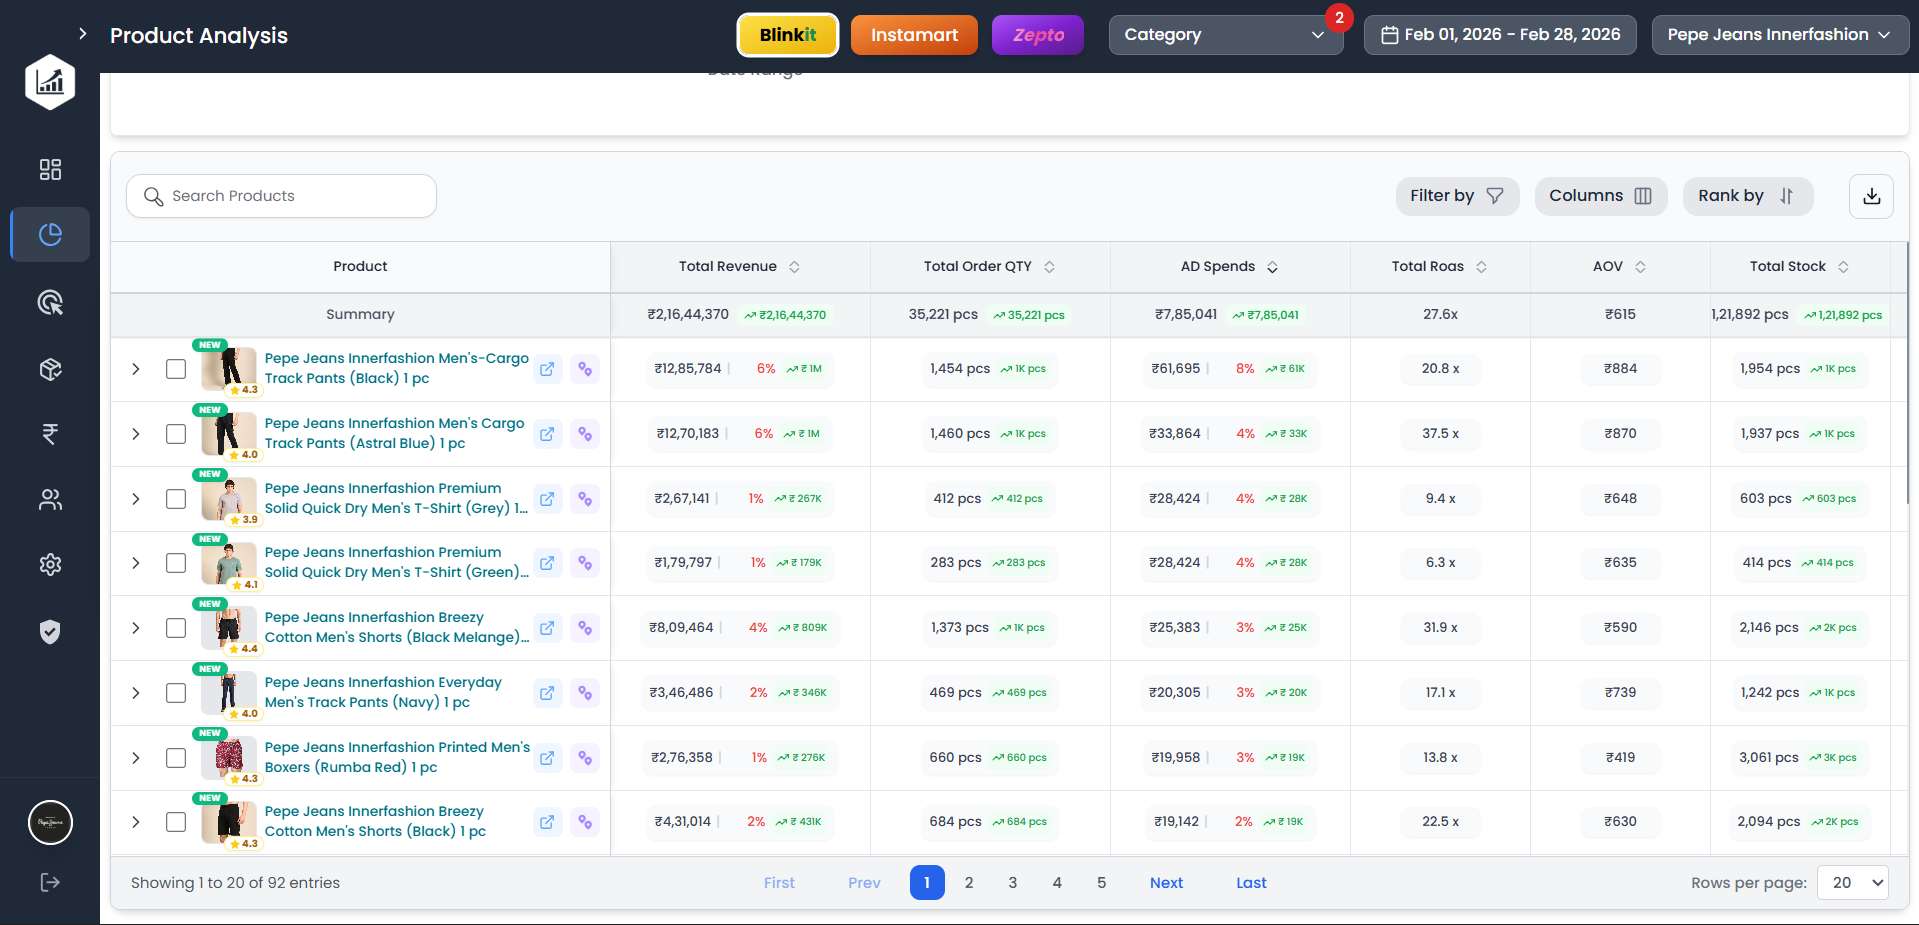The height and width of the screenshot is (925, 1919).
Task: Select checkbox for Cargo Track Pants (Black)
Action: click(x=176, y=369)
